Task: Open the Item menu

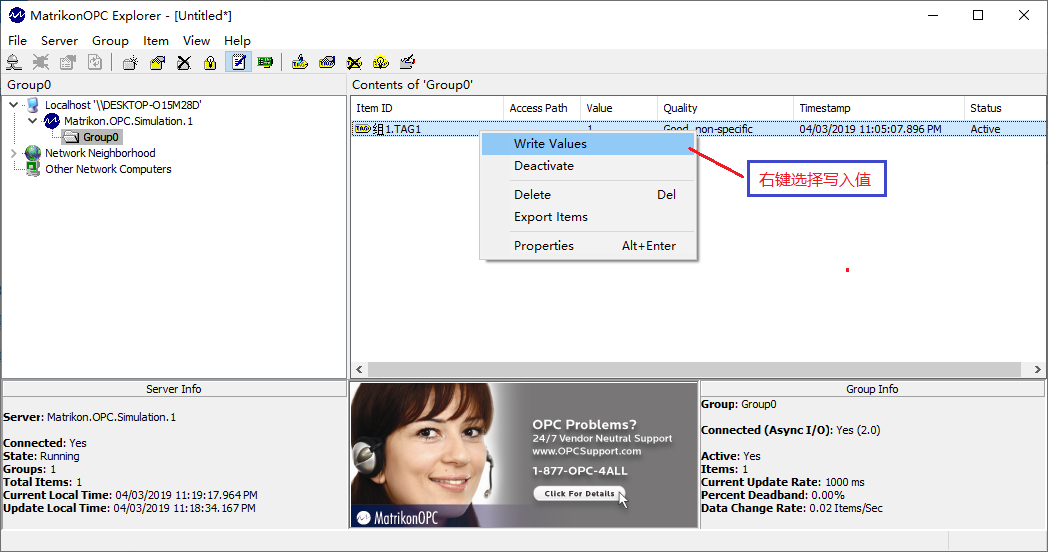Action: [x=156, y=41]
